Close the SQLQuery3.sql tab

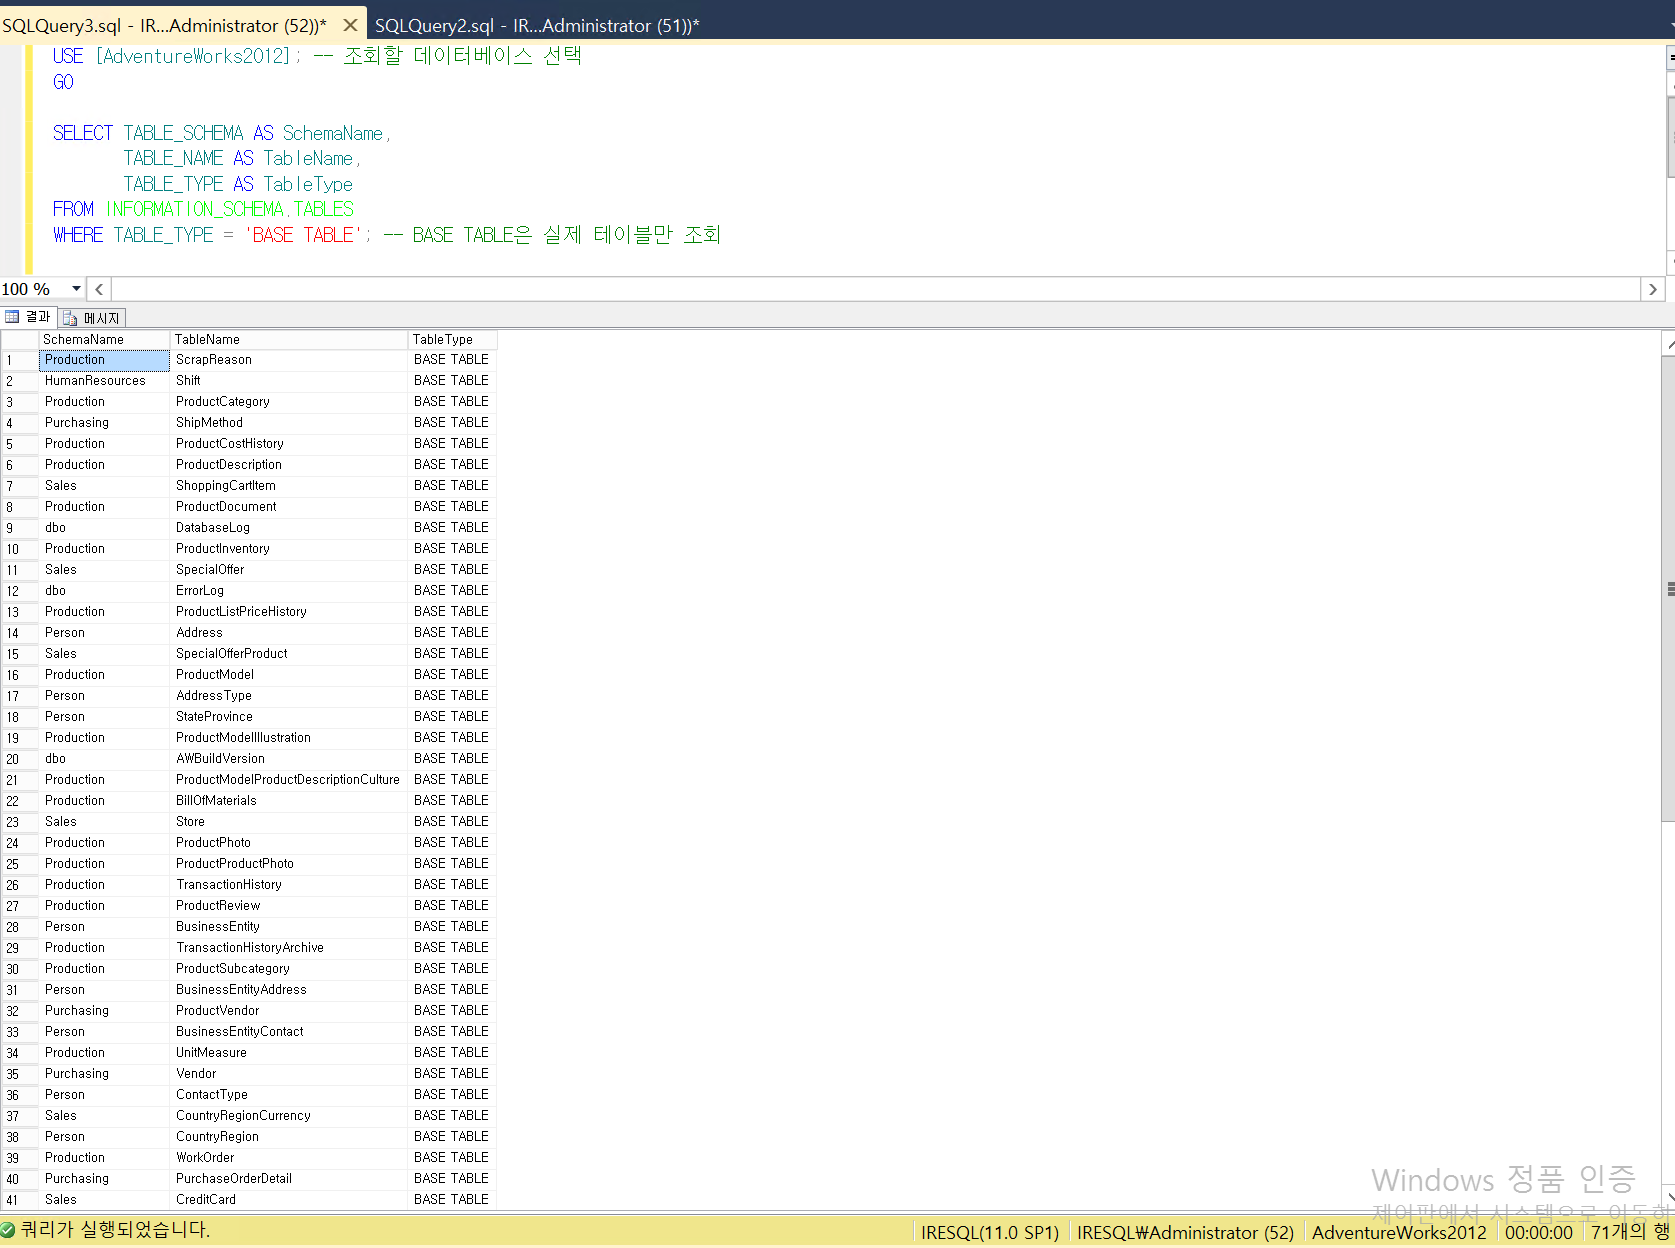[x=350, y=25]
